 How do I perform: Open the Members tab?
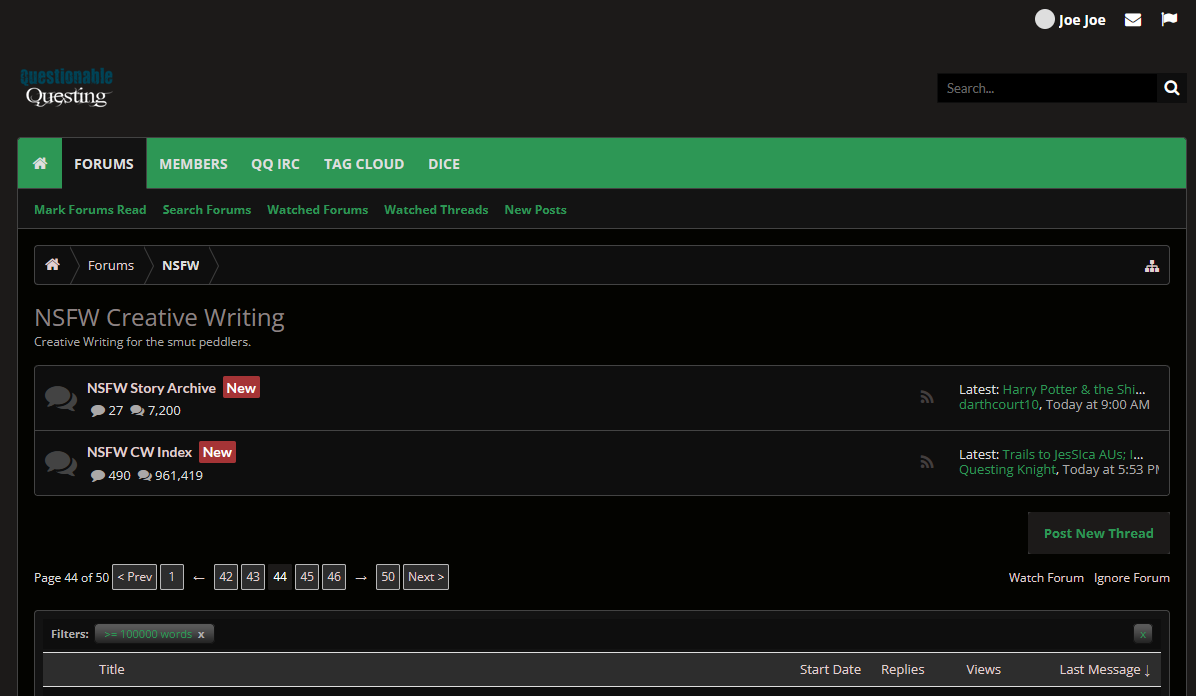click(x=193, y=164)
